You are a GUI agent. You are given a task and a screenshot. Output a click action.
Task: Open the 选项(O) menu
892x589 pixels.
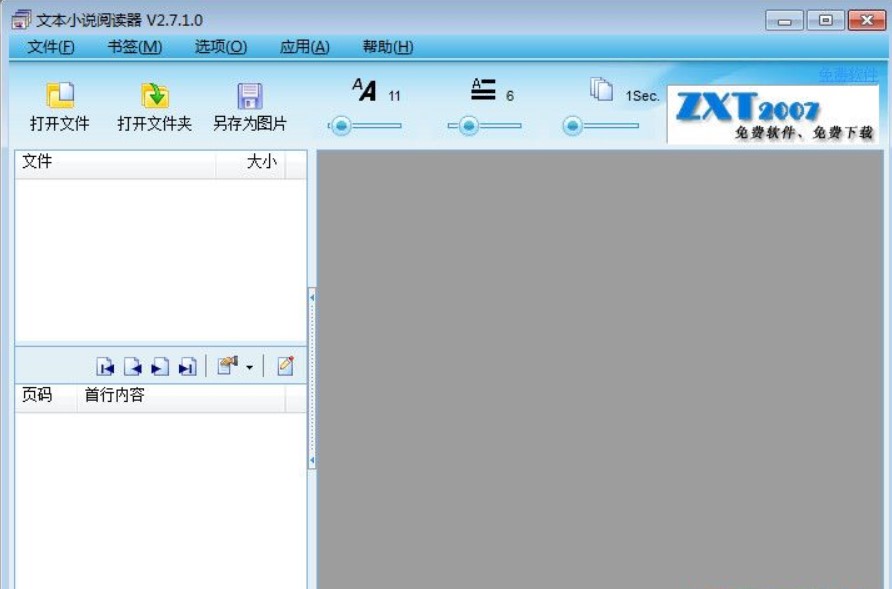(x=221, y=47)
